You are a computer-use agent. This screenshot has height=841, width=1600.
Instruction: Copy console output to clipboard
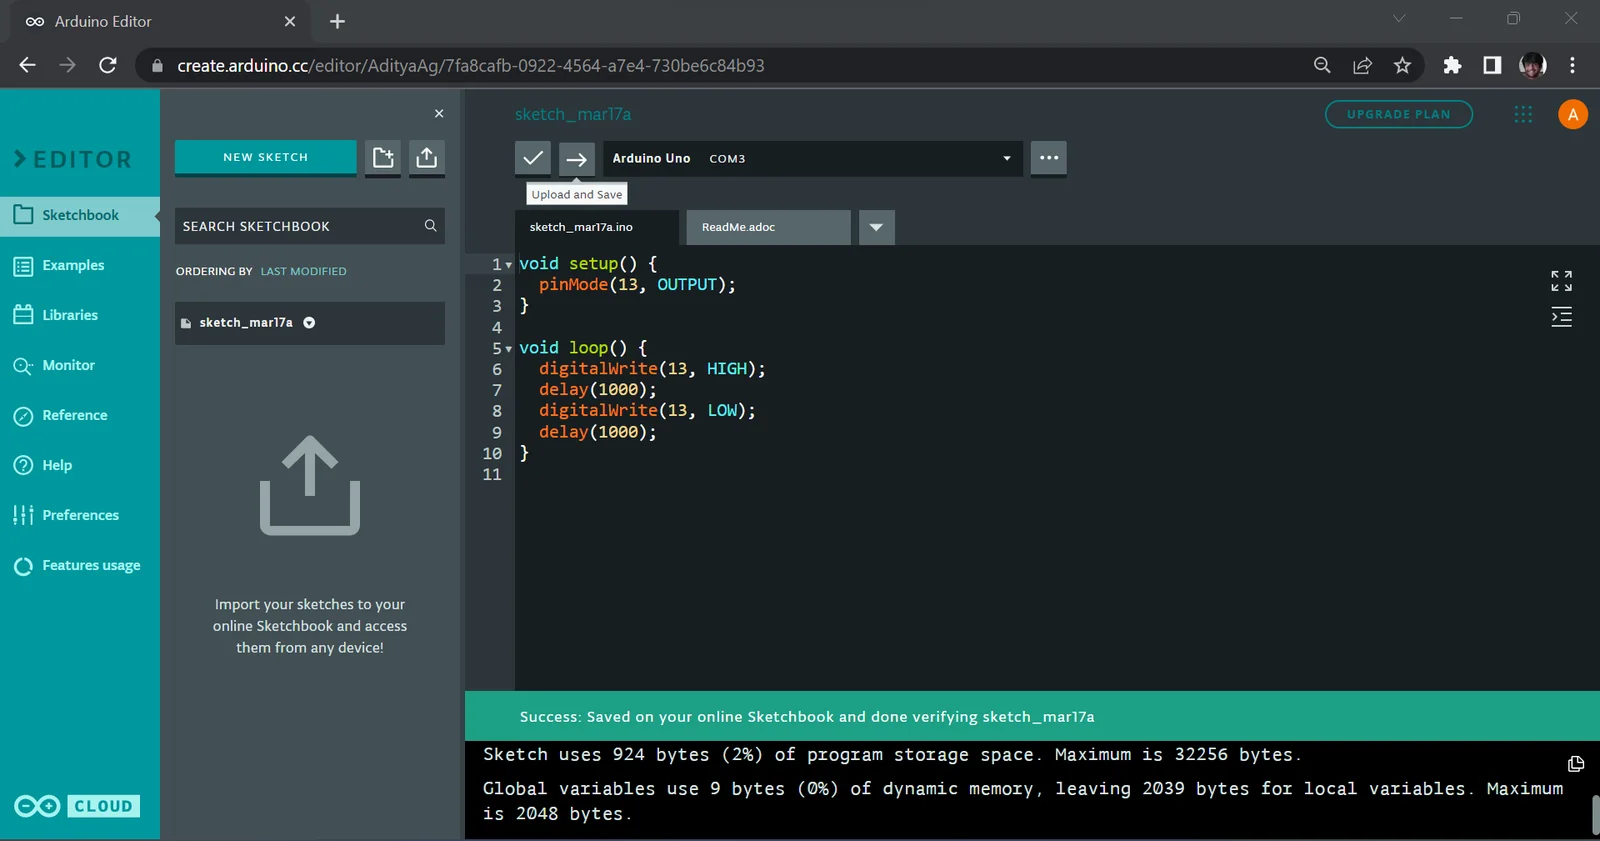pos(1576,764)
